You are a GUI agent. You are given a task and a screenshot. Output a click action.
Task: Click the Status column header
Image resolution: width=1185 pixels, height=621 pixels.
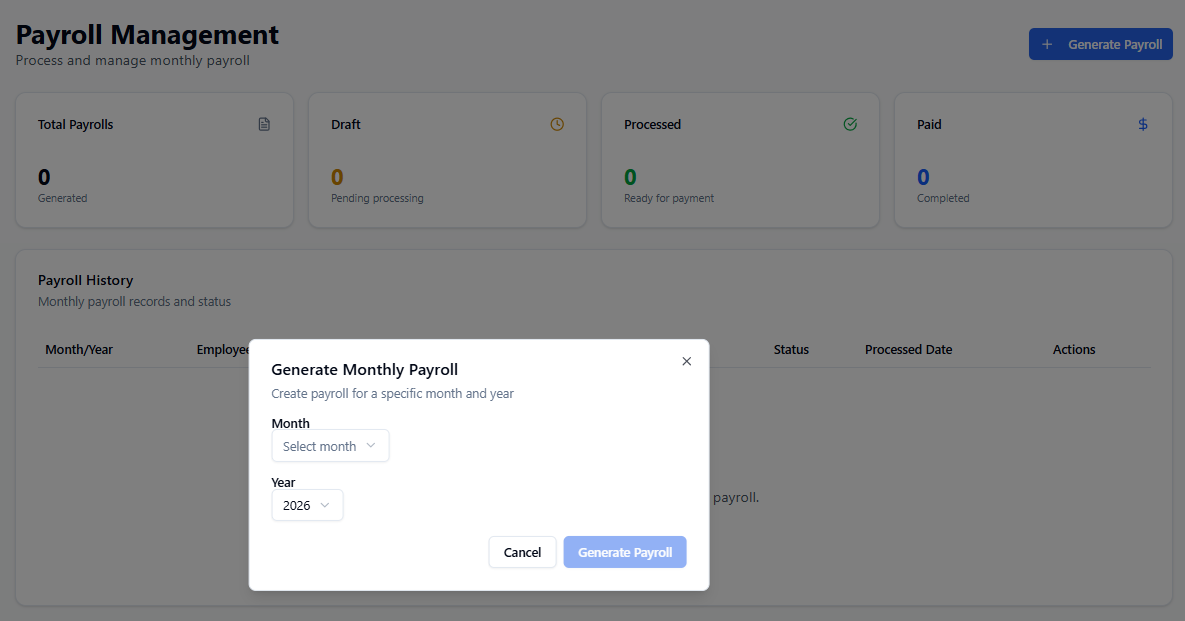pyautogui.click(x=791, y=350)
